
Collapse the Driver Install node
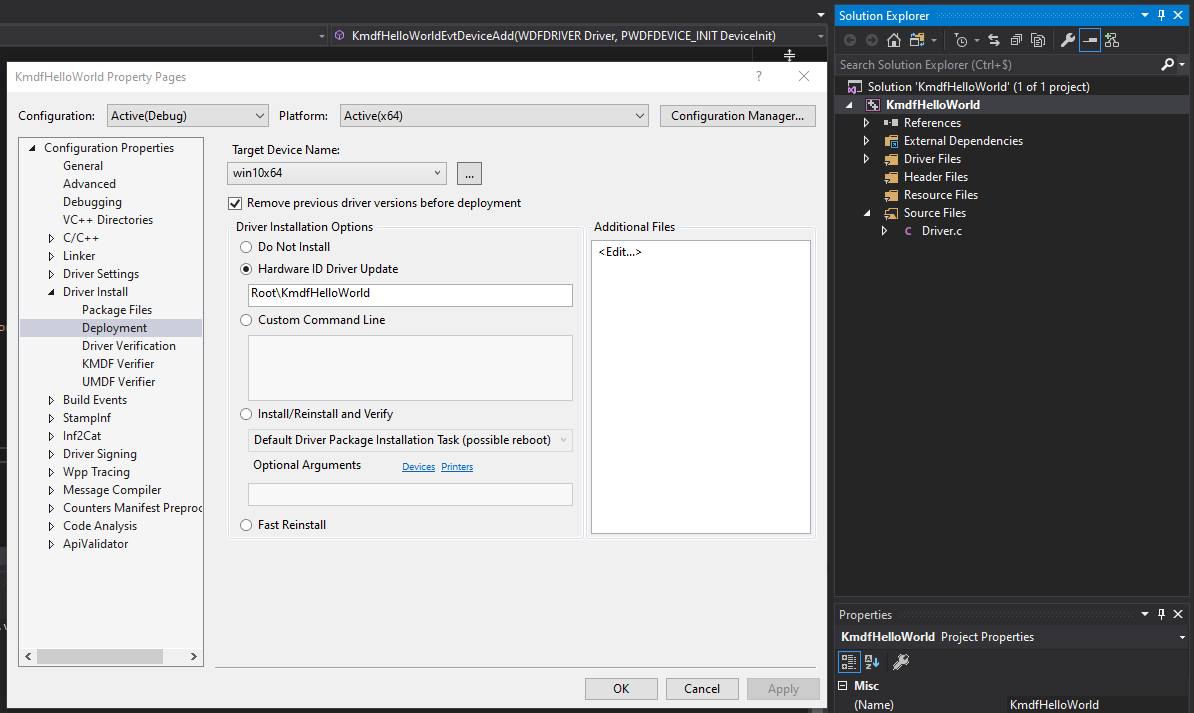coord(51,293)
